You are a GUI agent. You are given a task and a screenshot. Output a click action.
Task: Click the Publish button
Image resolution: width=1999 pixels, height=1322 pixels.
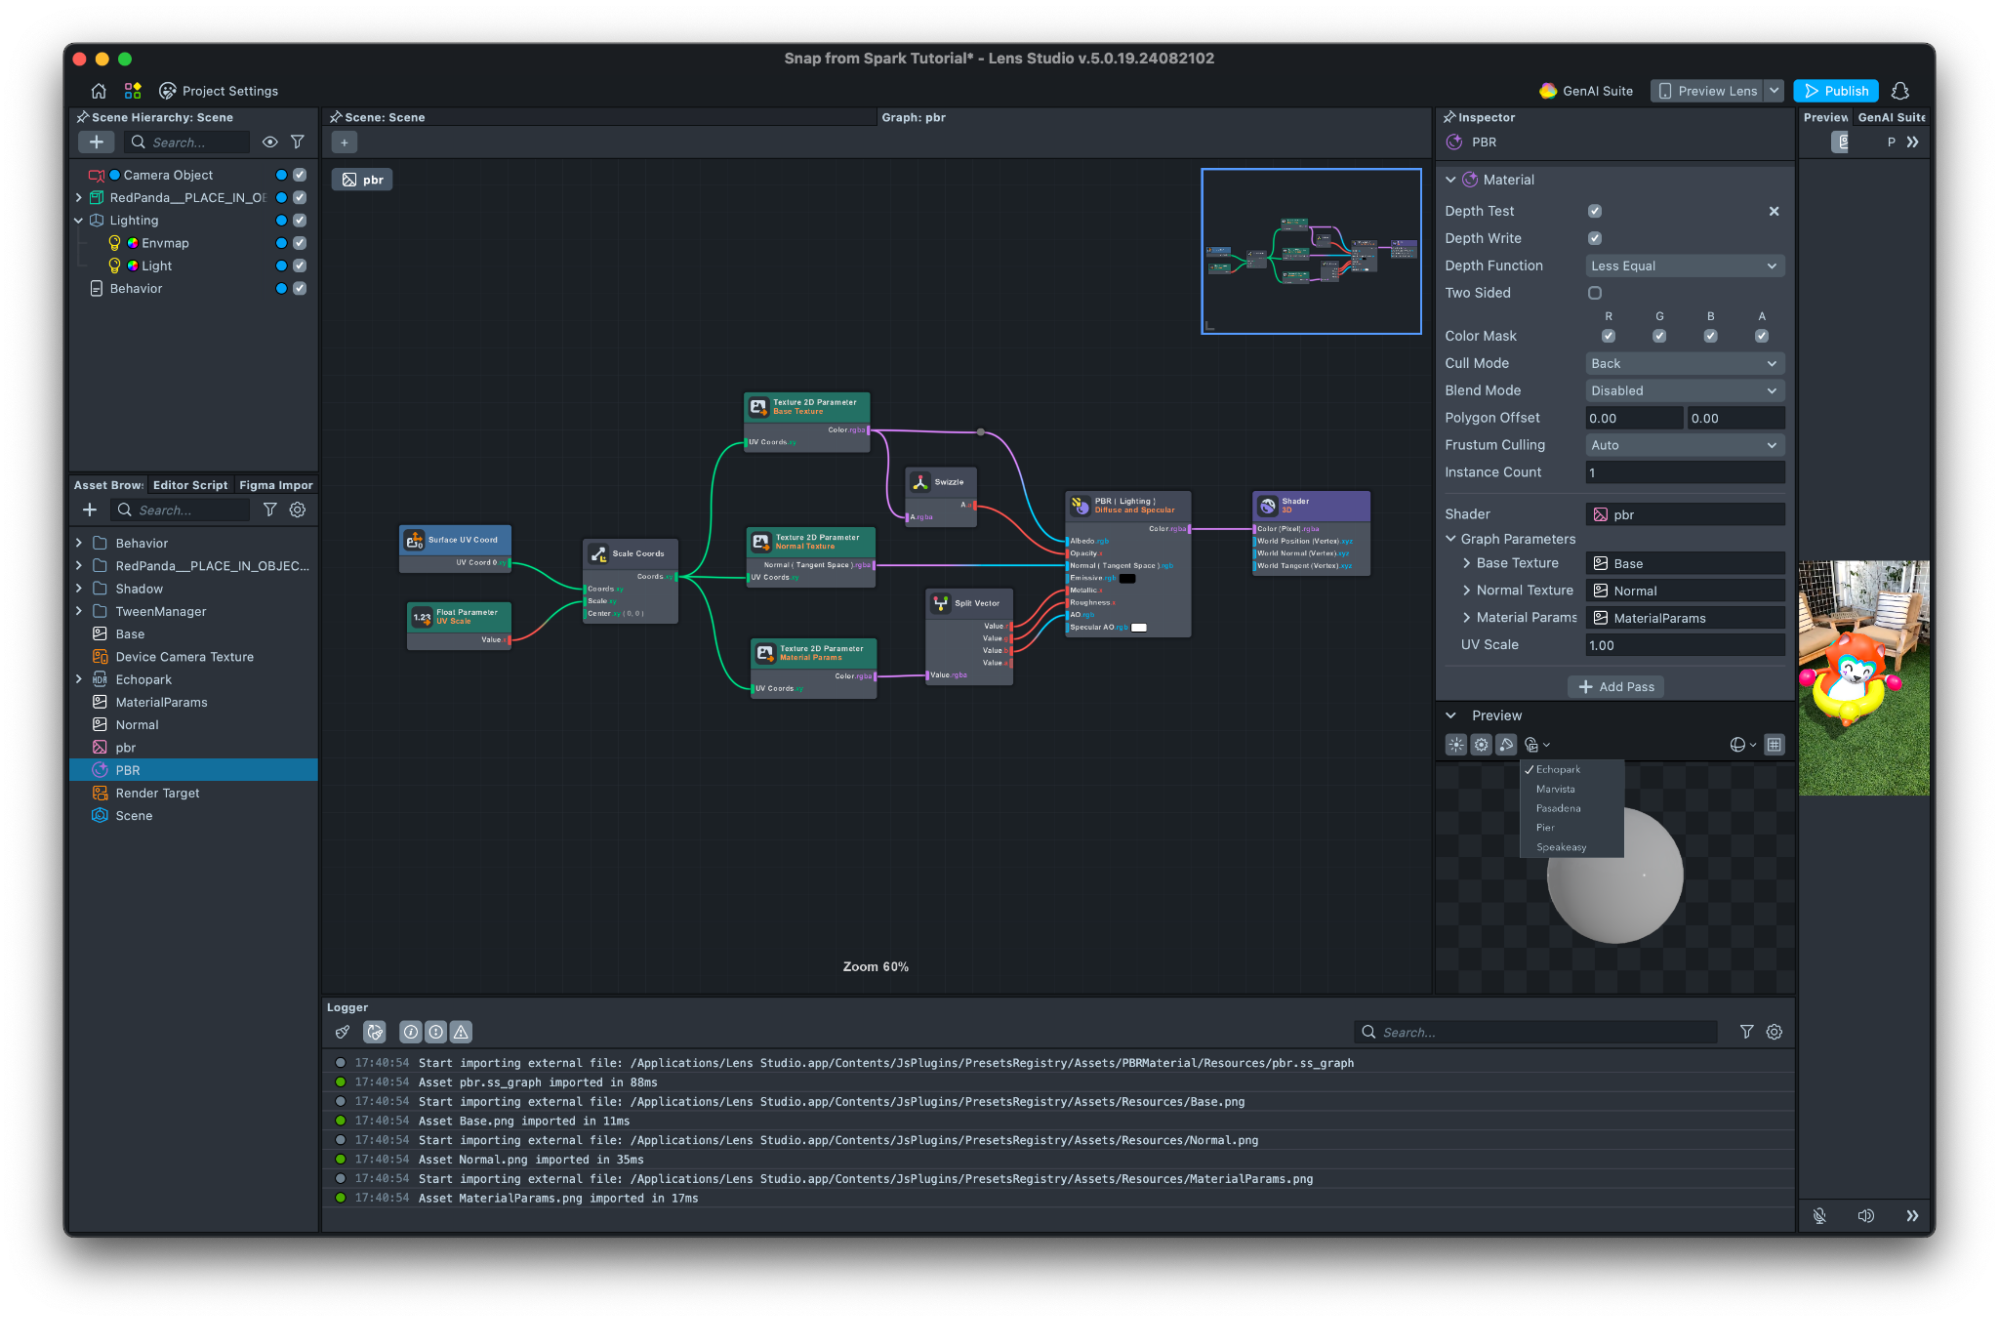click(x=1835, y=91)
